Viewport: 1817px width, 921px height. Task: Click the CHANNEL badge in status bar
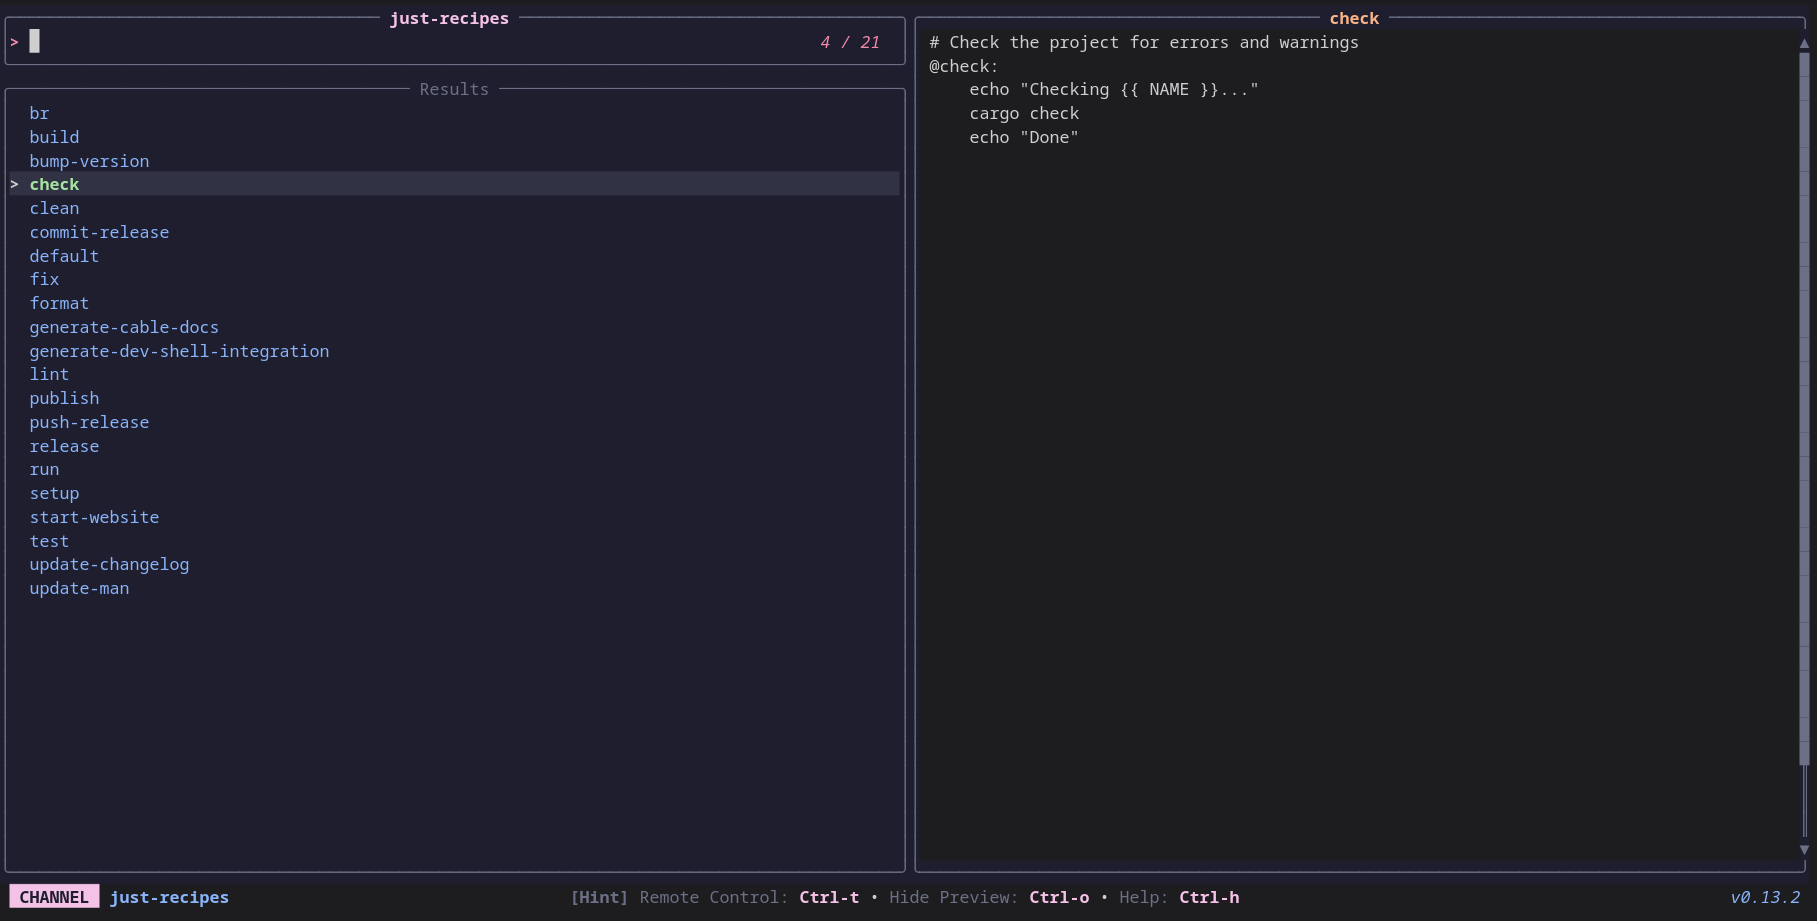54,897
